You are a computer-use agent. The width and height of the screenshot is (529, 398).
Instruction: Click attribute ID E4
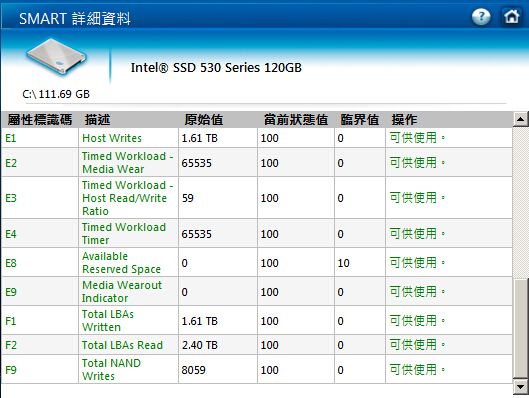(11, 234)
